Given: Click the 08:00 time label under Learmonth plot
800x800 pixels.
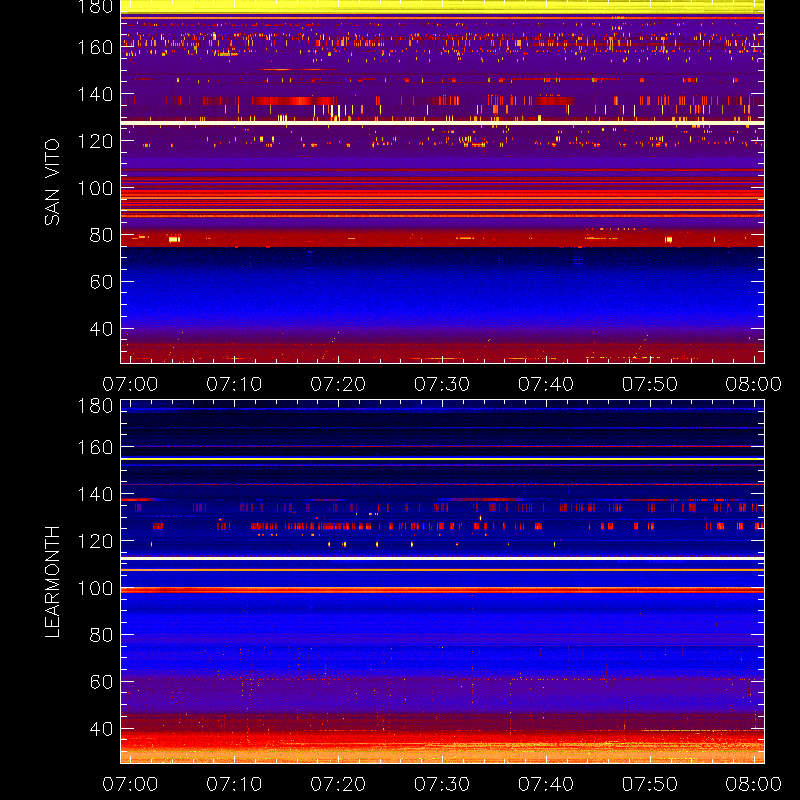Looking at the screenshot, I should click(x=754, y=784).
